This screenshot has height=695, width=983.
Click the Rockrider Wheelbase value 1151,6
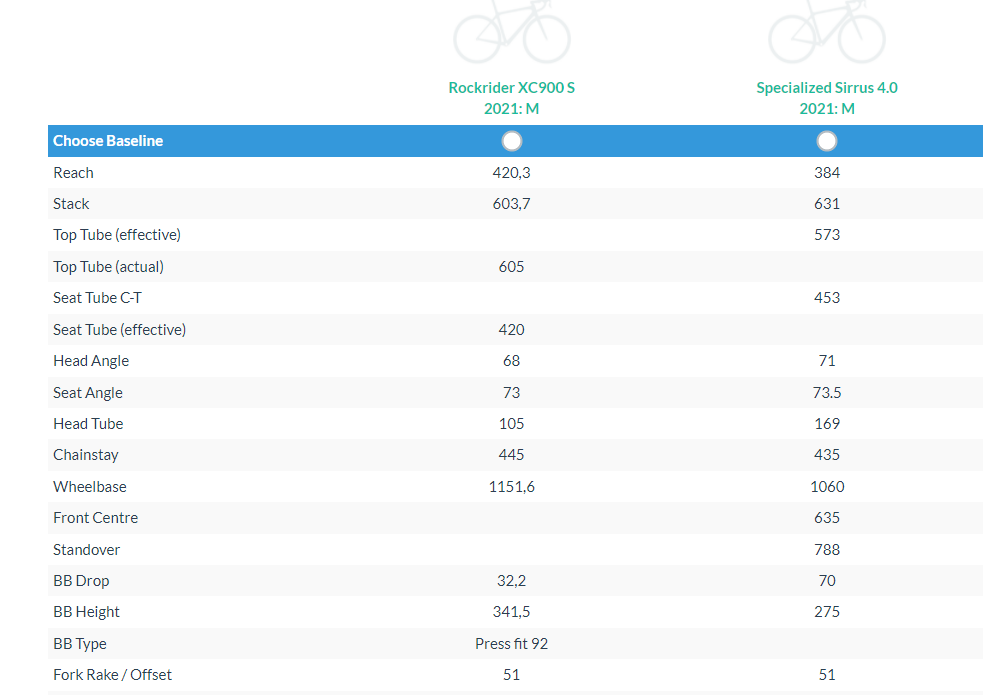512,487
